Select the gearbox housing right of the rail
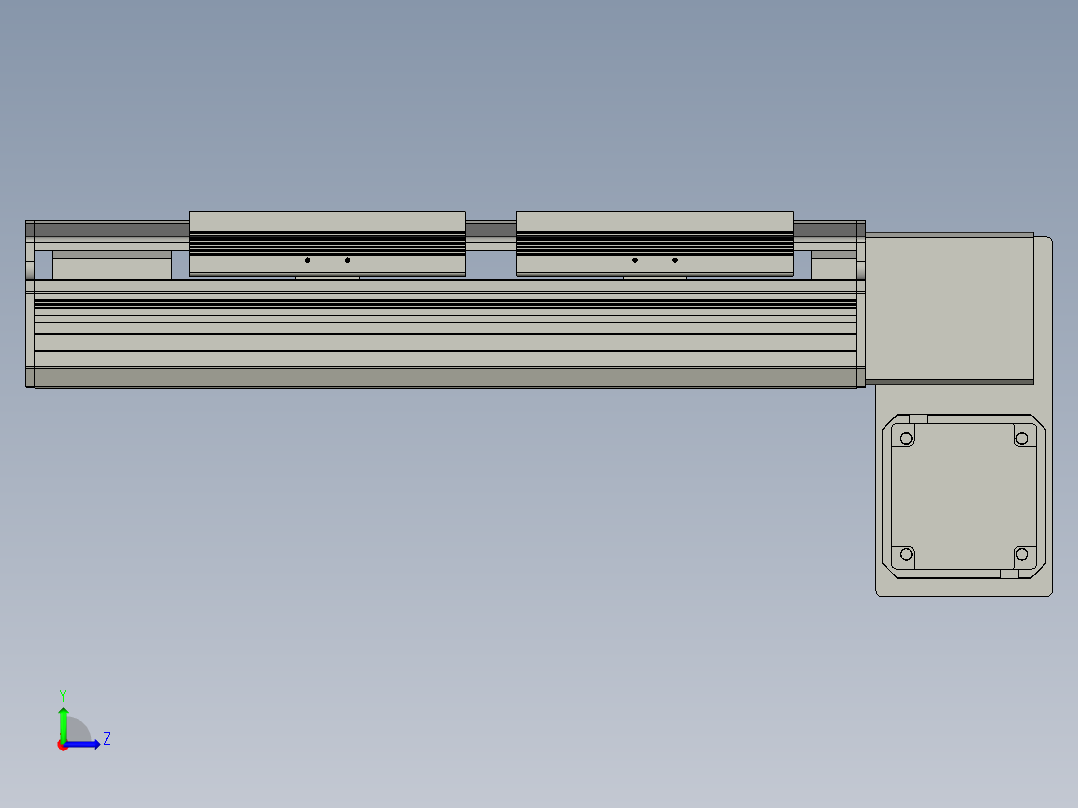The width and height of the screenshot is (1078, 808). (949, 308)
